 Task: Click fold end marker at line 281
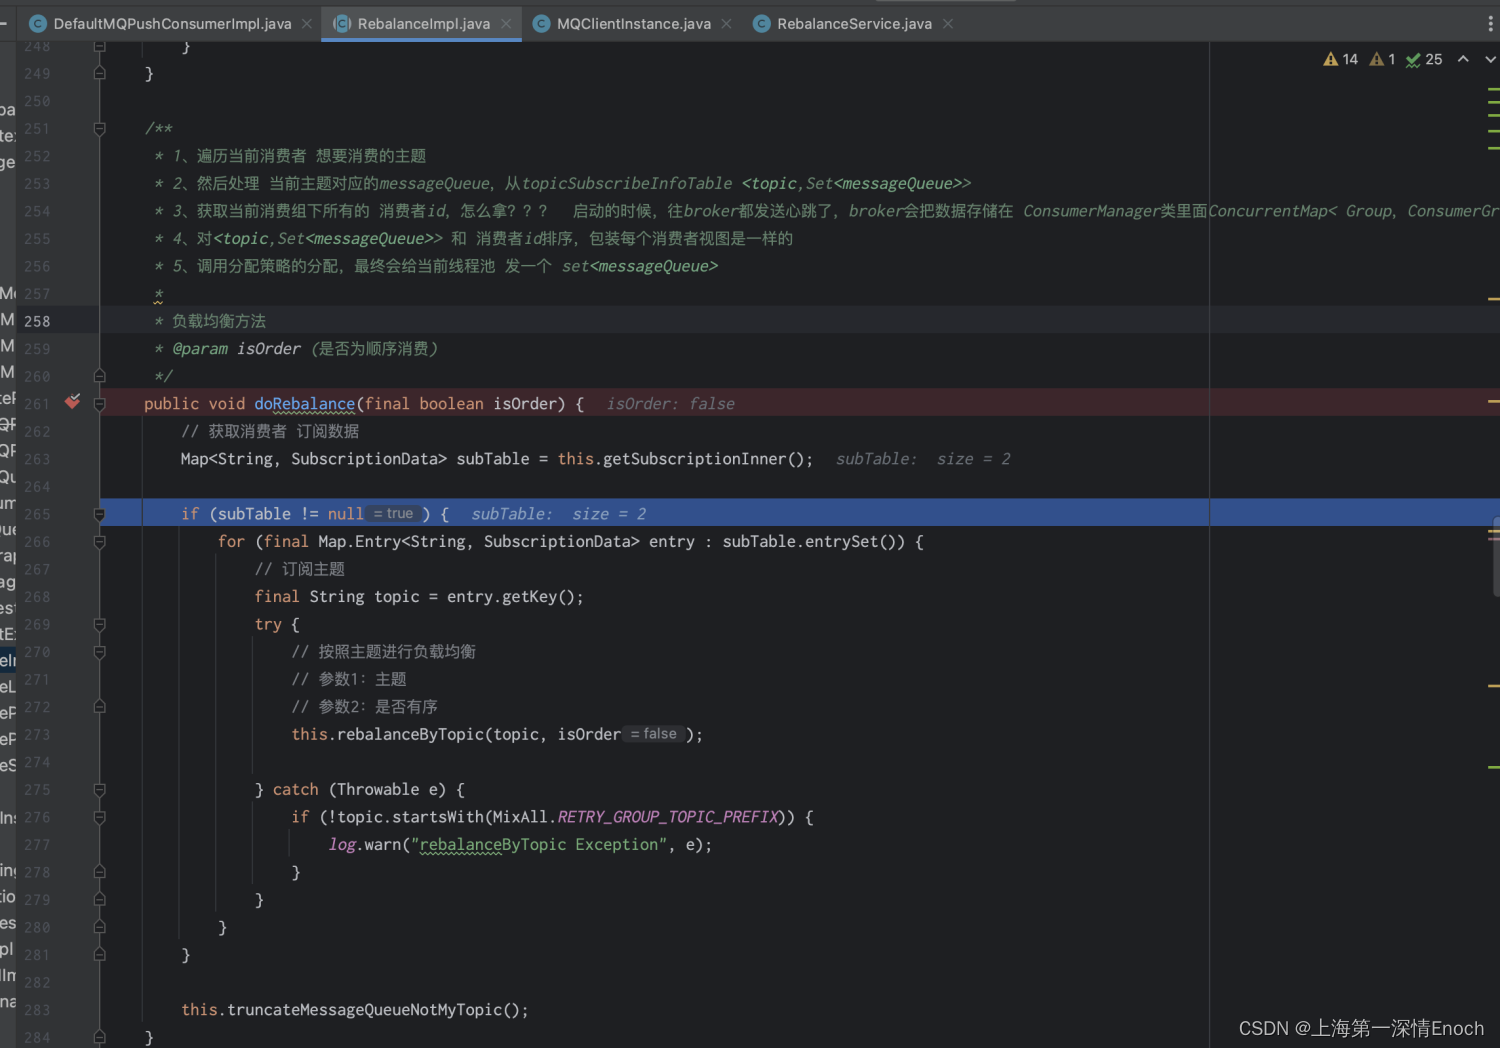(99, 955)
